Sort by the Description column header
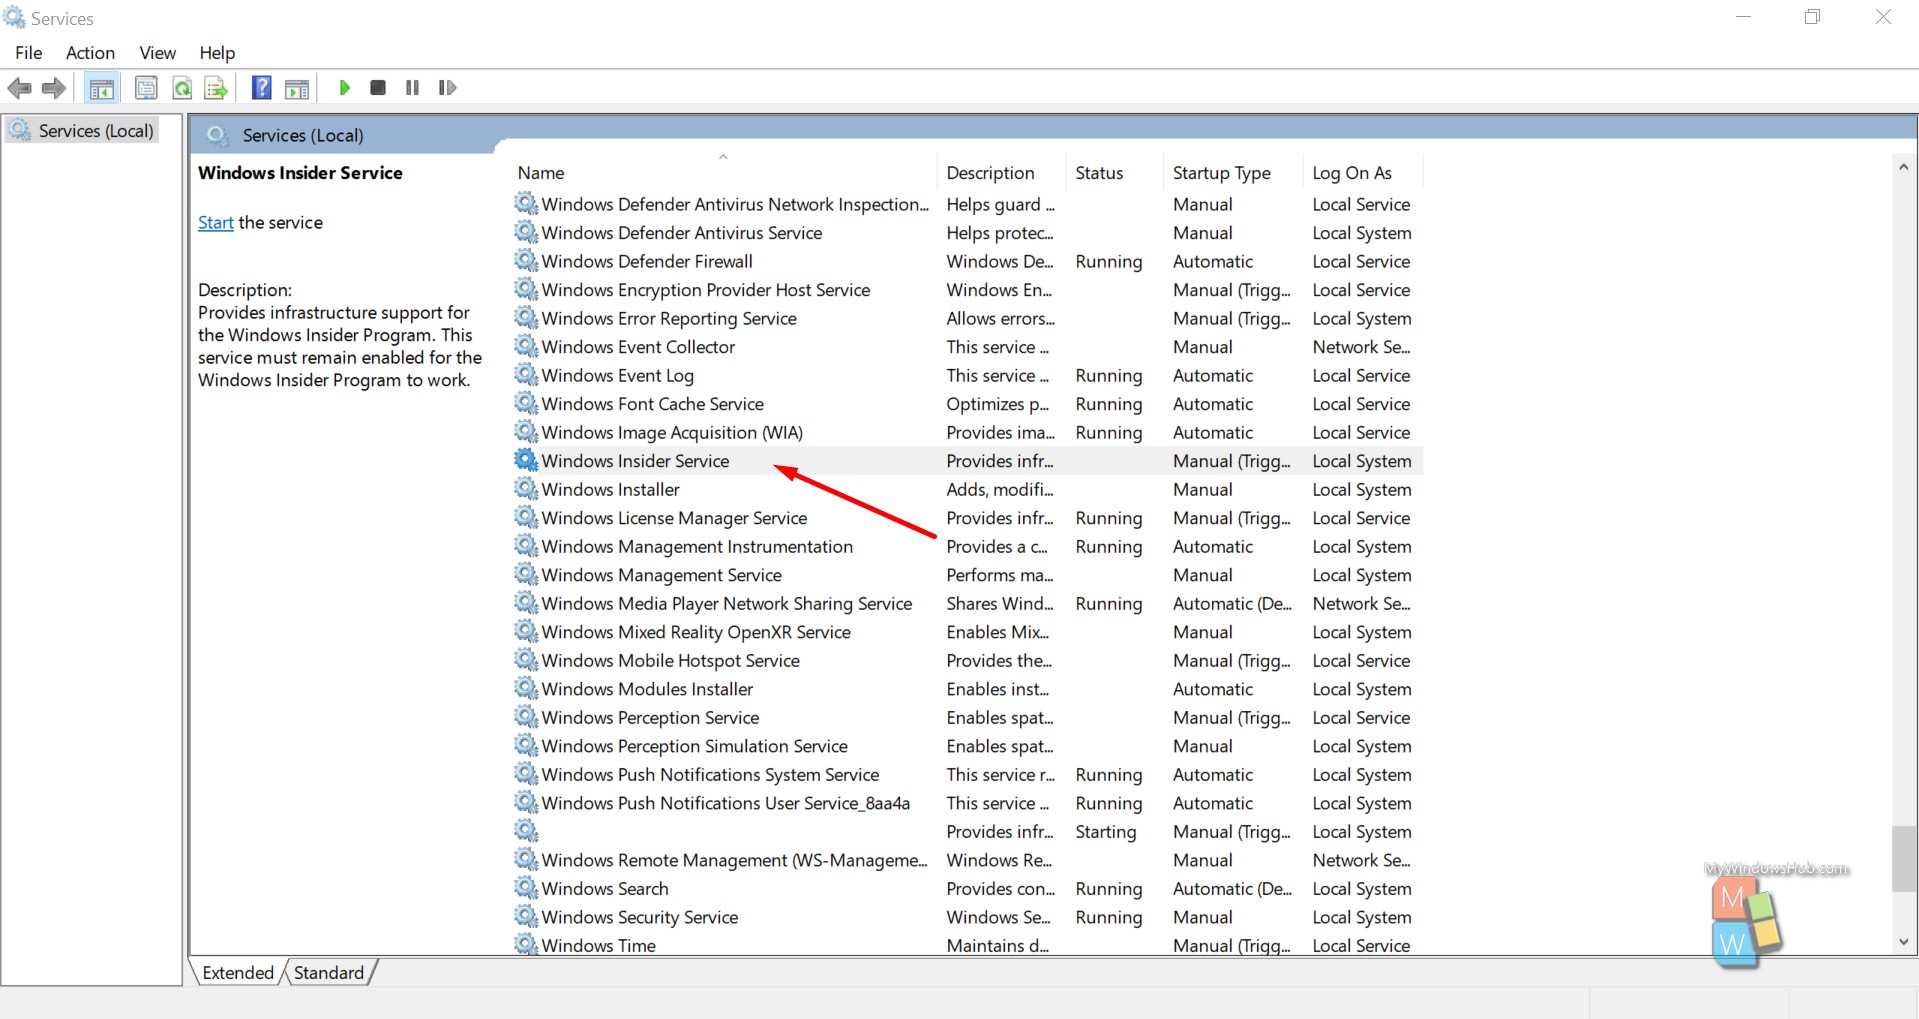Image resolution: width=1919 pixels, height=1019 pixels. 1003,173
